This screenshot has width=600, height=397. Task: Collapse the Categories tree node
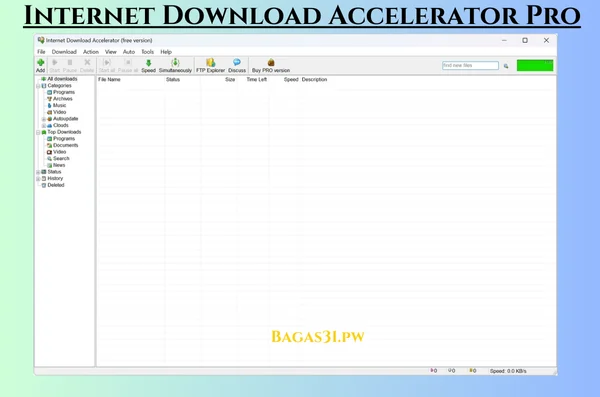[38, 86]
